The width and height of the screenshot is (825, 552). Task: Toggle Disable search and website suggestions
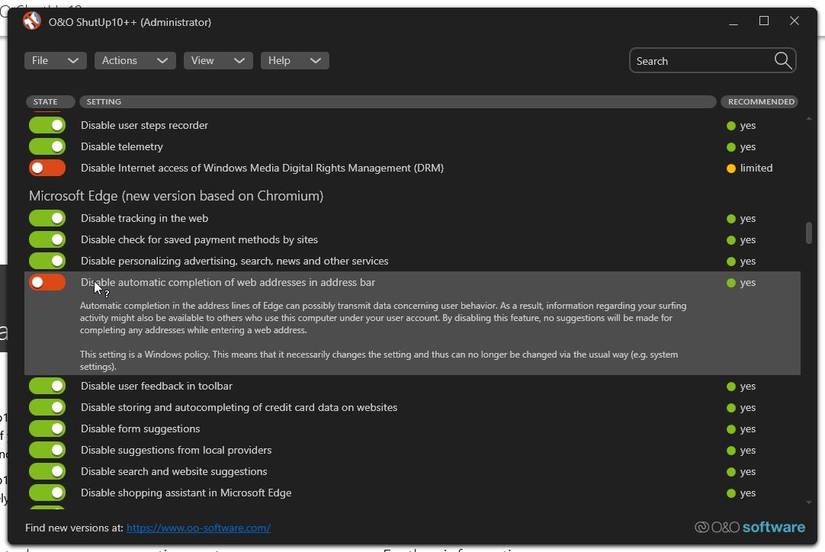click(47, 471)
